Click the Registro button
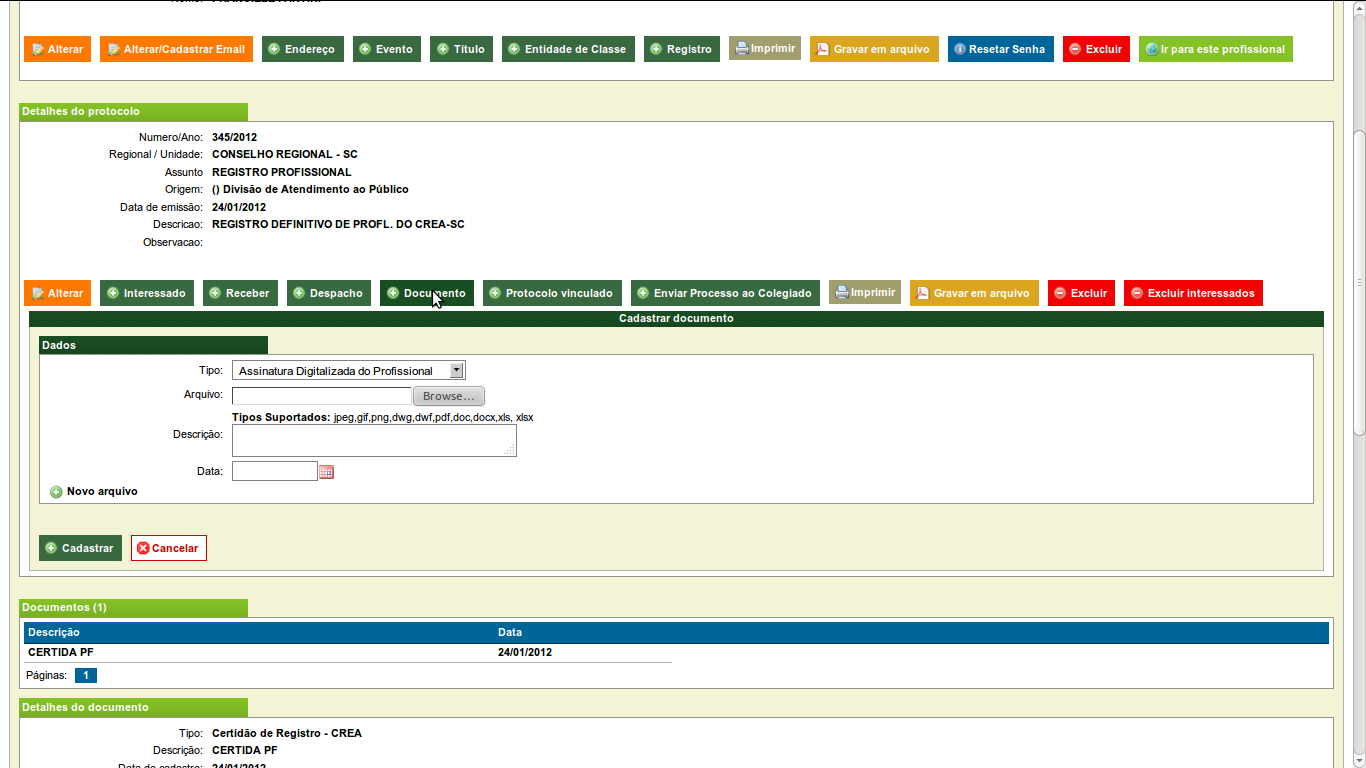 pyautogui.click(x=682, y=49)
